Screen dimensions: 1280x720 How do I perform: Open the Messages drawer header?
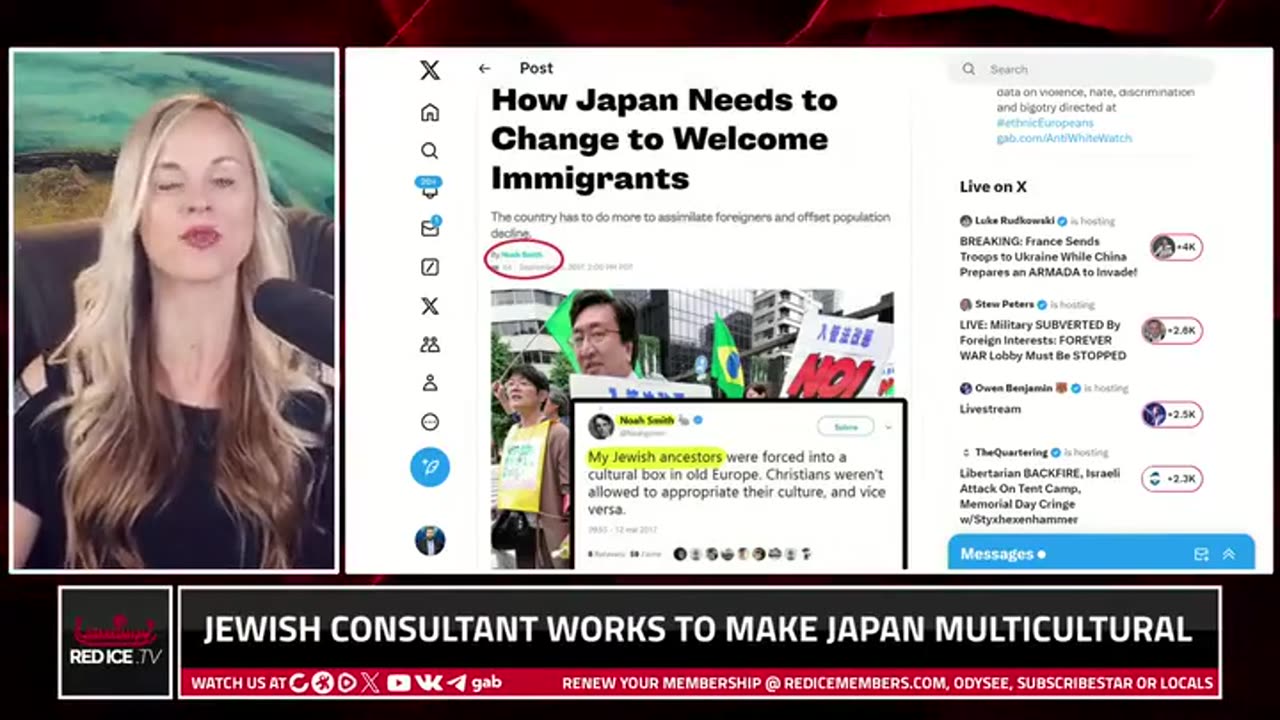point(1101,553)
